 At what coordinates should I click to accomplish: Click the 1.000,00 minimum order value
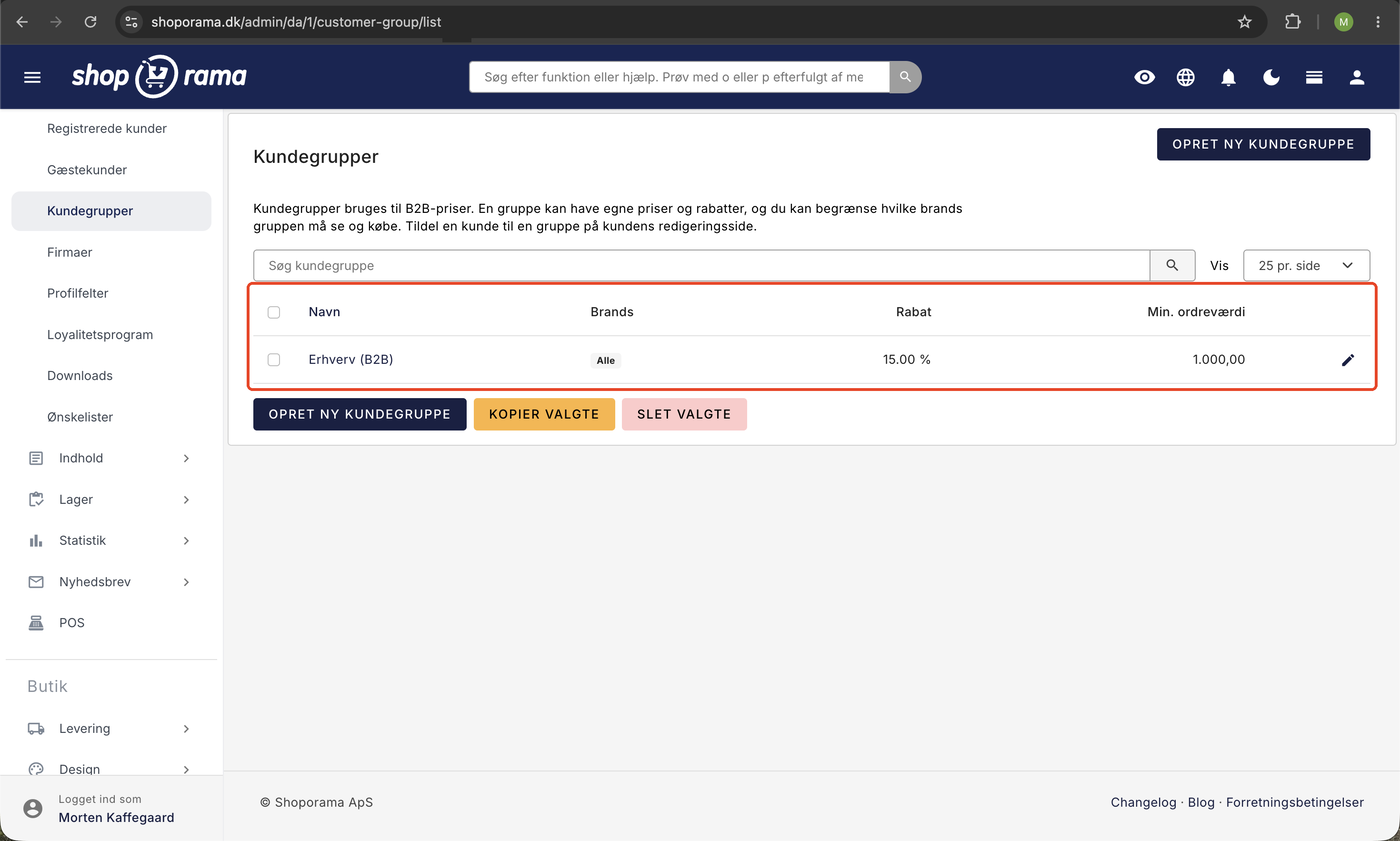pyautogui.click(x=1219, y=359)
